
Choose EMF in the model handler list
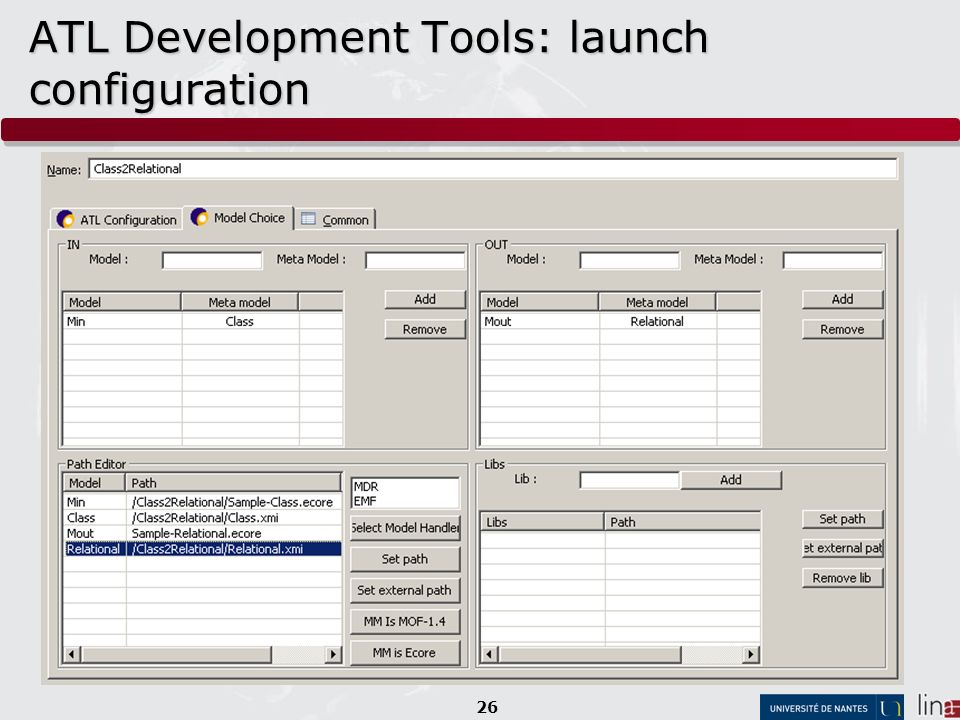(405, 501)
